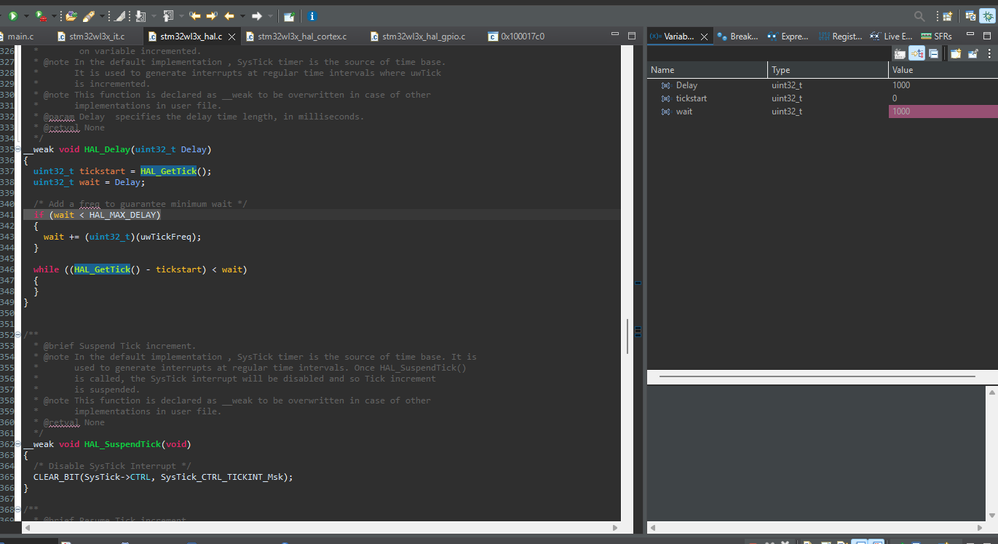Toggle Show Type Names in Variables view
The height and width of the screenshot is (544, 998).
pos(900,53)
